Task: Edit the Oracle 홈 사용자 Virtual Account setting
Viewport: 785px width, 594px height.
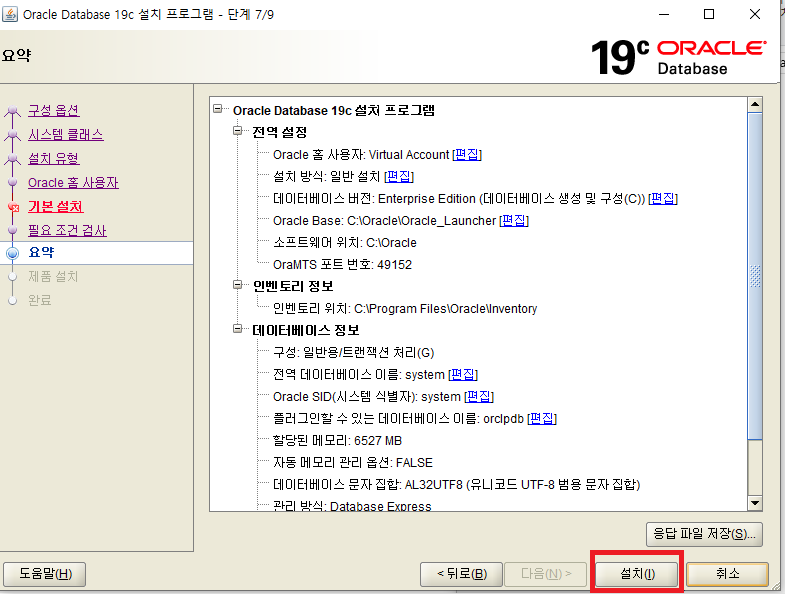Action: (467, 155)
